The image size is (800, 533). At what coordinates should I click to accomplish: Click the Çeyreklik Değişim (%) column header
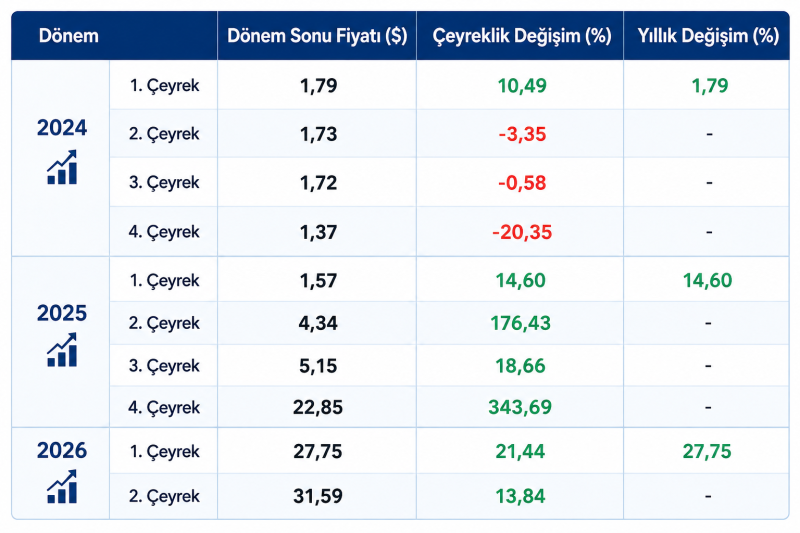pyautogui.click(x=521, y=36)
